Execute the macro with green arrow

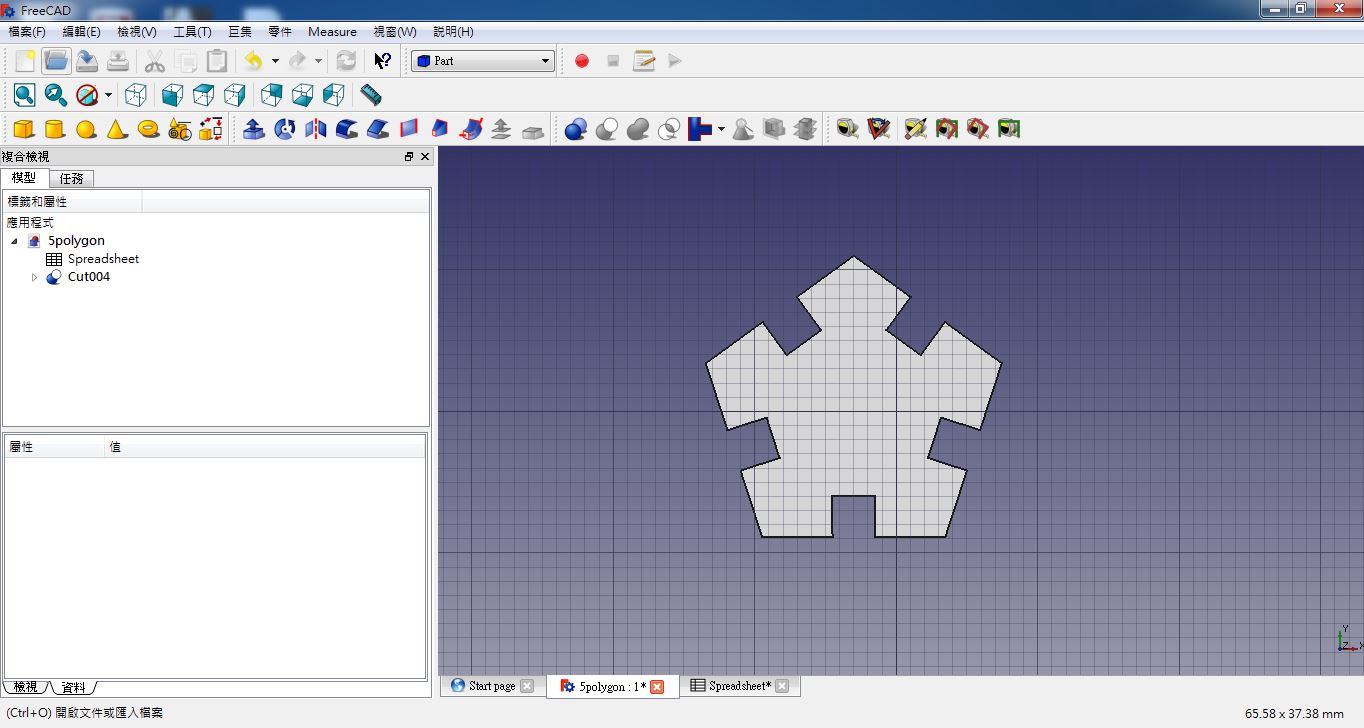click(x=675, y=60)
